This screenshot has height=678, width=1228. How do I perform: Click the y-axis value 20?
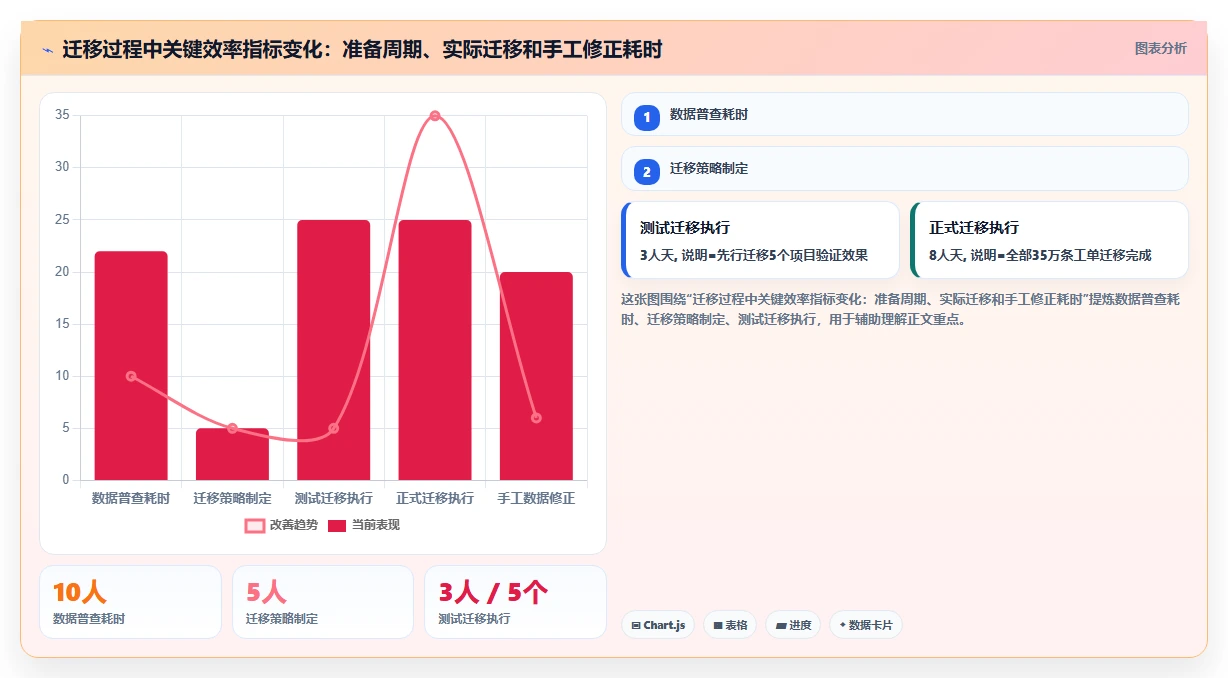pyautogui.click(x=62, y=272)
